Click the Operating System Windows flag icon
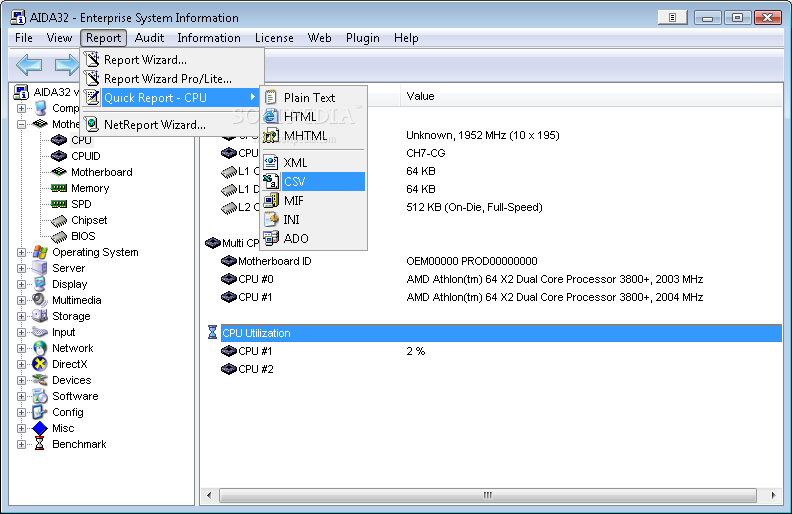Image resolution: width=792 pixels, height=514 pixels. tap(40, 252)
